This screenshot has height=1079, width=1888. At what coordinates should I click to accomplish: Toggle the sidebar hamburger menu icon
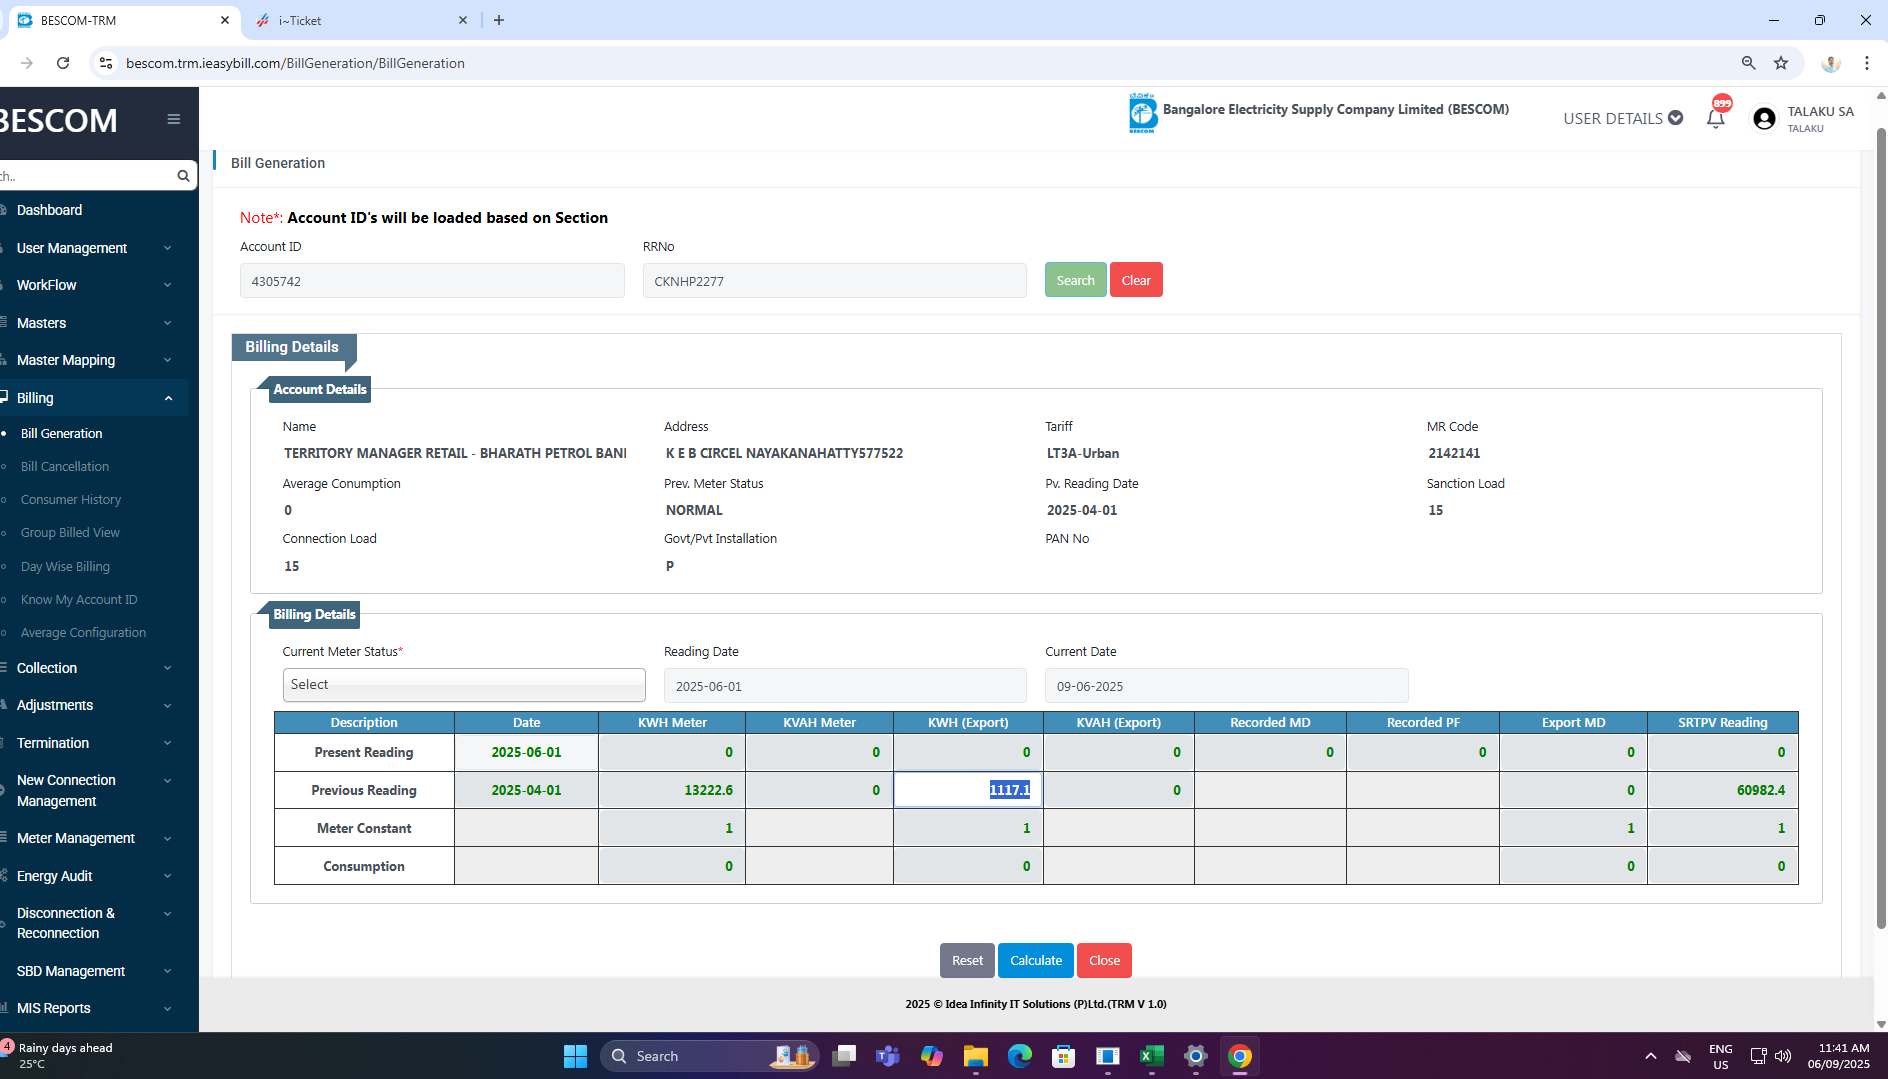(174, 119)
